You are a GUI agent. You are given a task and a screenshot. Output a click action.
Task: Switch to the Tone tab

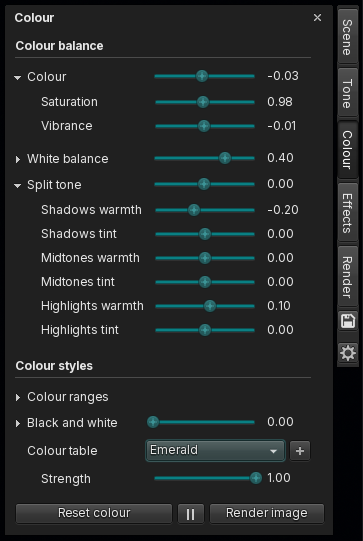point(347,93)
